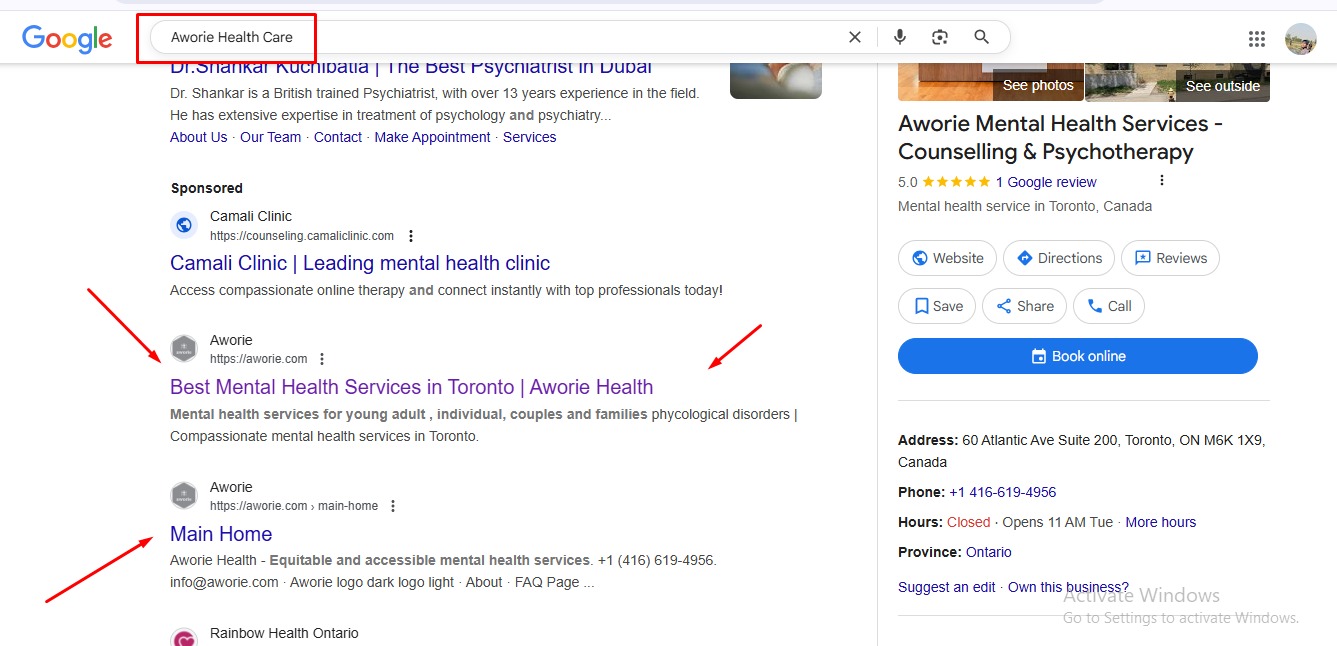Open three-dot menu beside aworie.com URL
This screenshot has width=1337, height=646.
point(322,359)
